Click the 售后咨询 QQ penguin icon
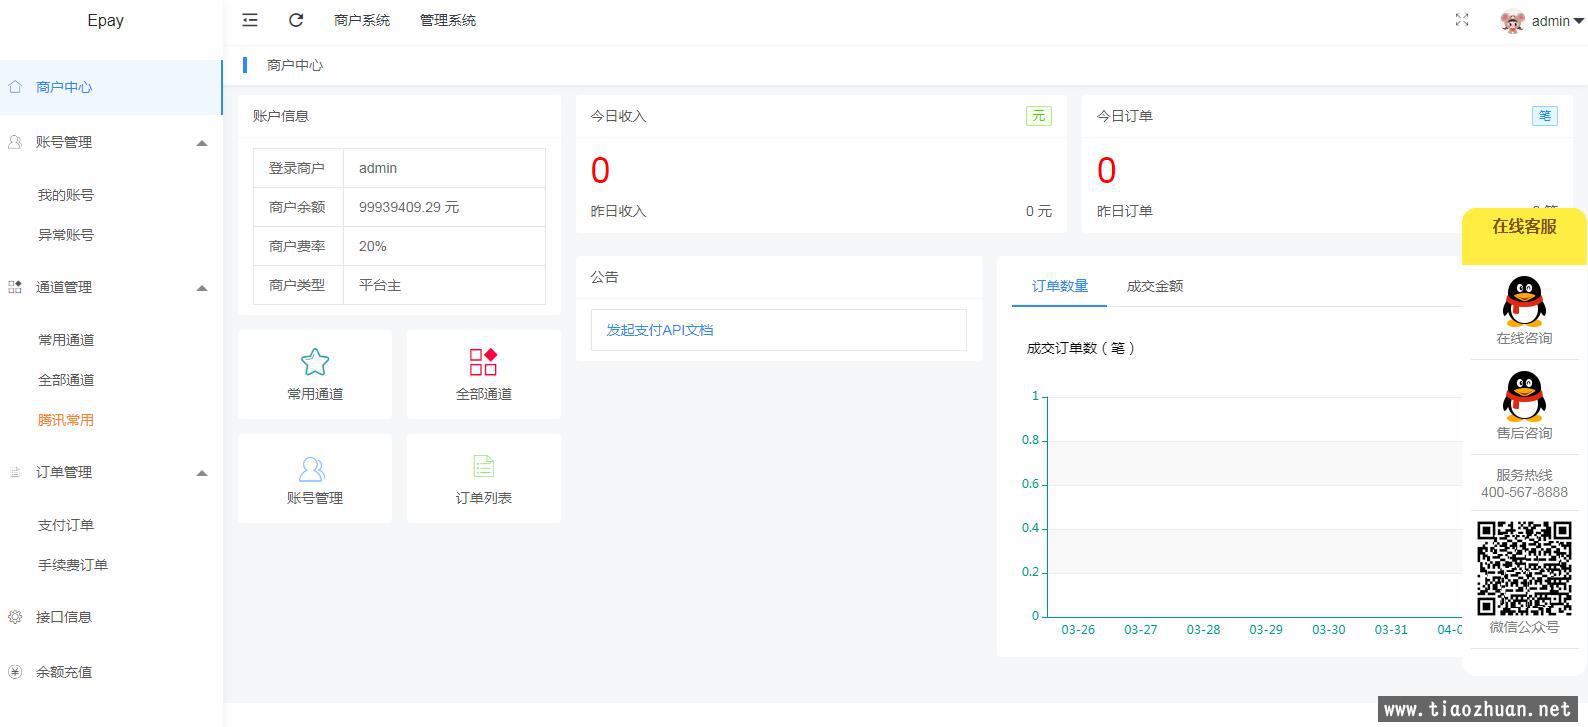The height and width of the screenshot is (727, 1588). 1523,397
